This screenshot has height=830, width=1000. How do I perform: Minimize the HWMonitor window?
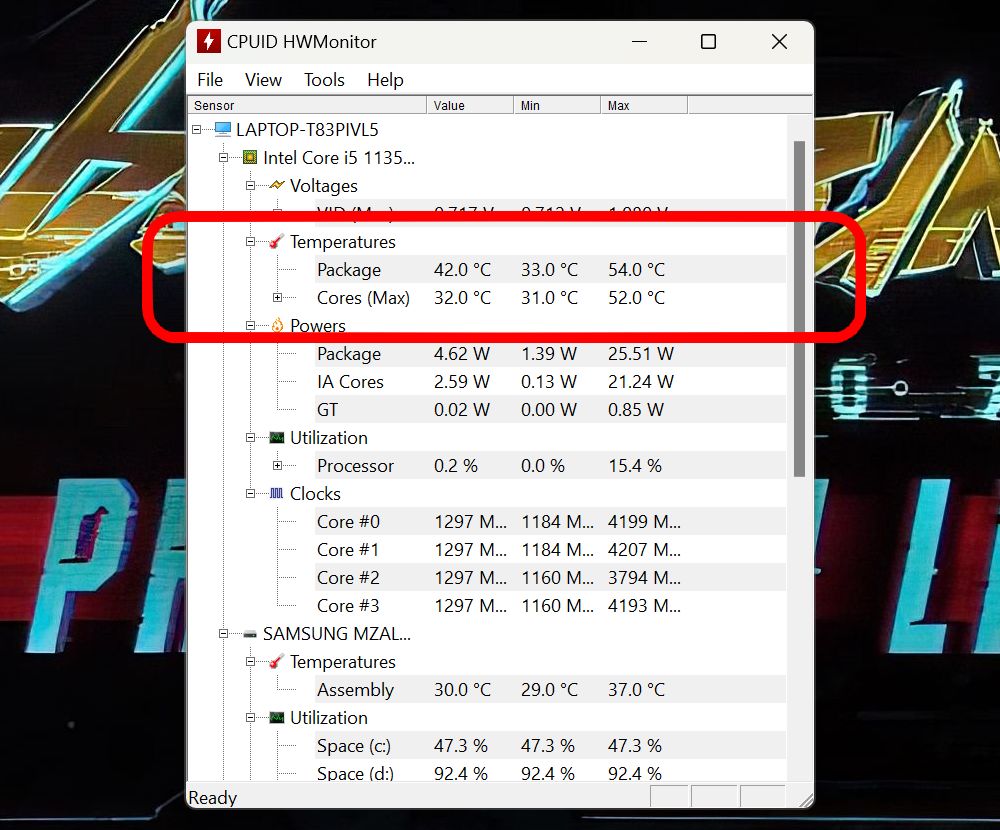[640, 41]
